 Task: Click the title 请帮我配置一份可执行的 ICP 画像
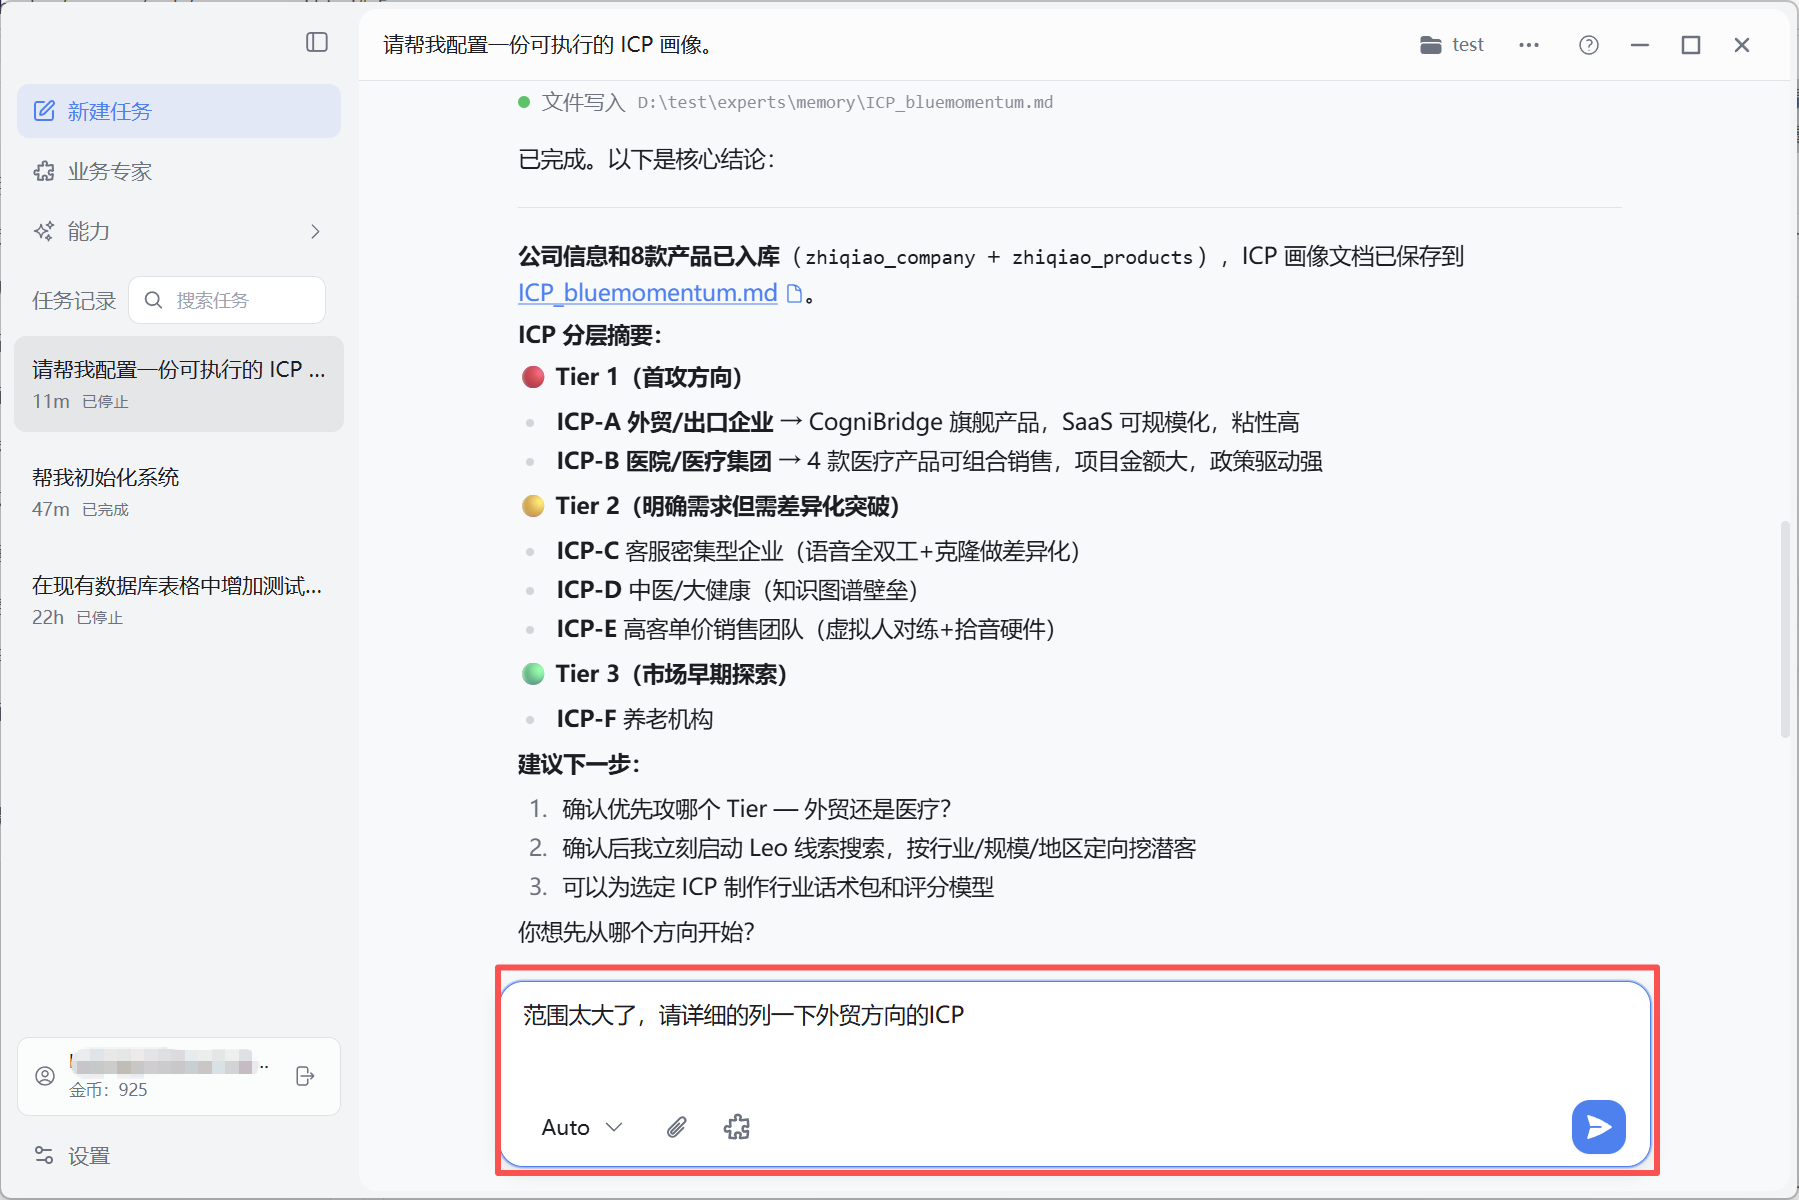click(547, 45)
